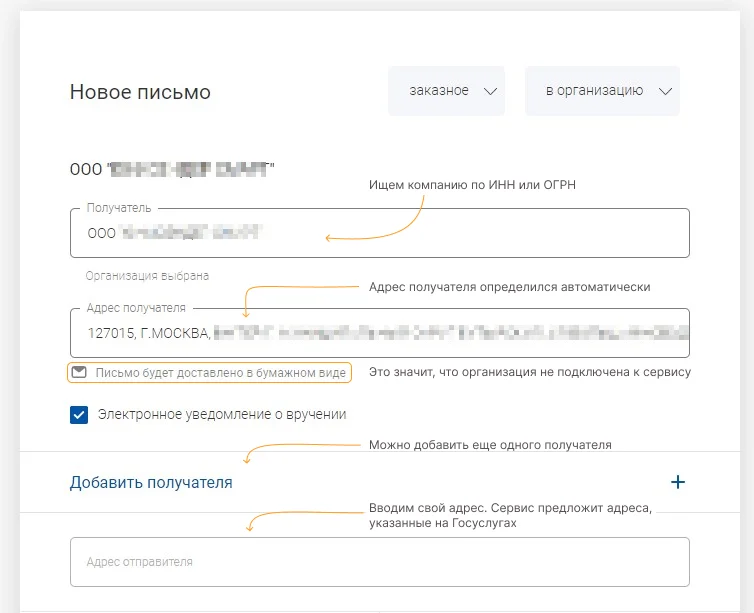The image size is (754, 613).
Task: Click the "организация не подключена к сервису" note
Action: coord(530,372)
